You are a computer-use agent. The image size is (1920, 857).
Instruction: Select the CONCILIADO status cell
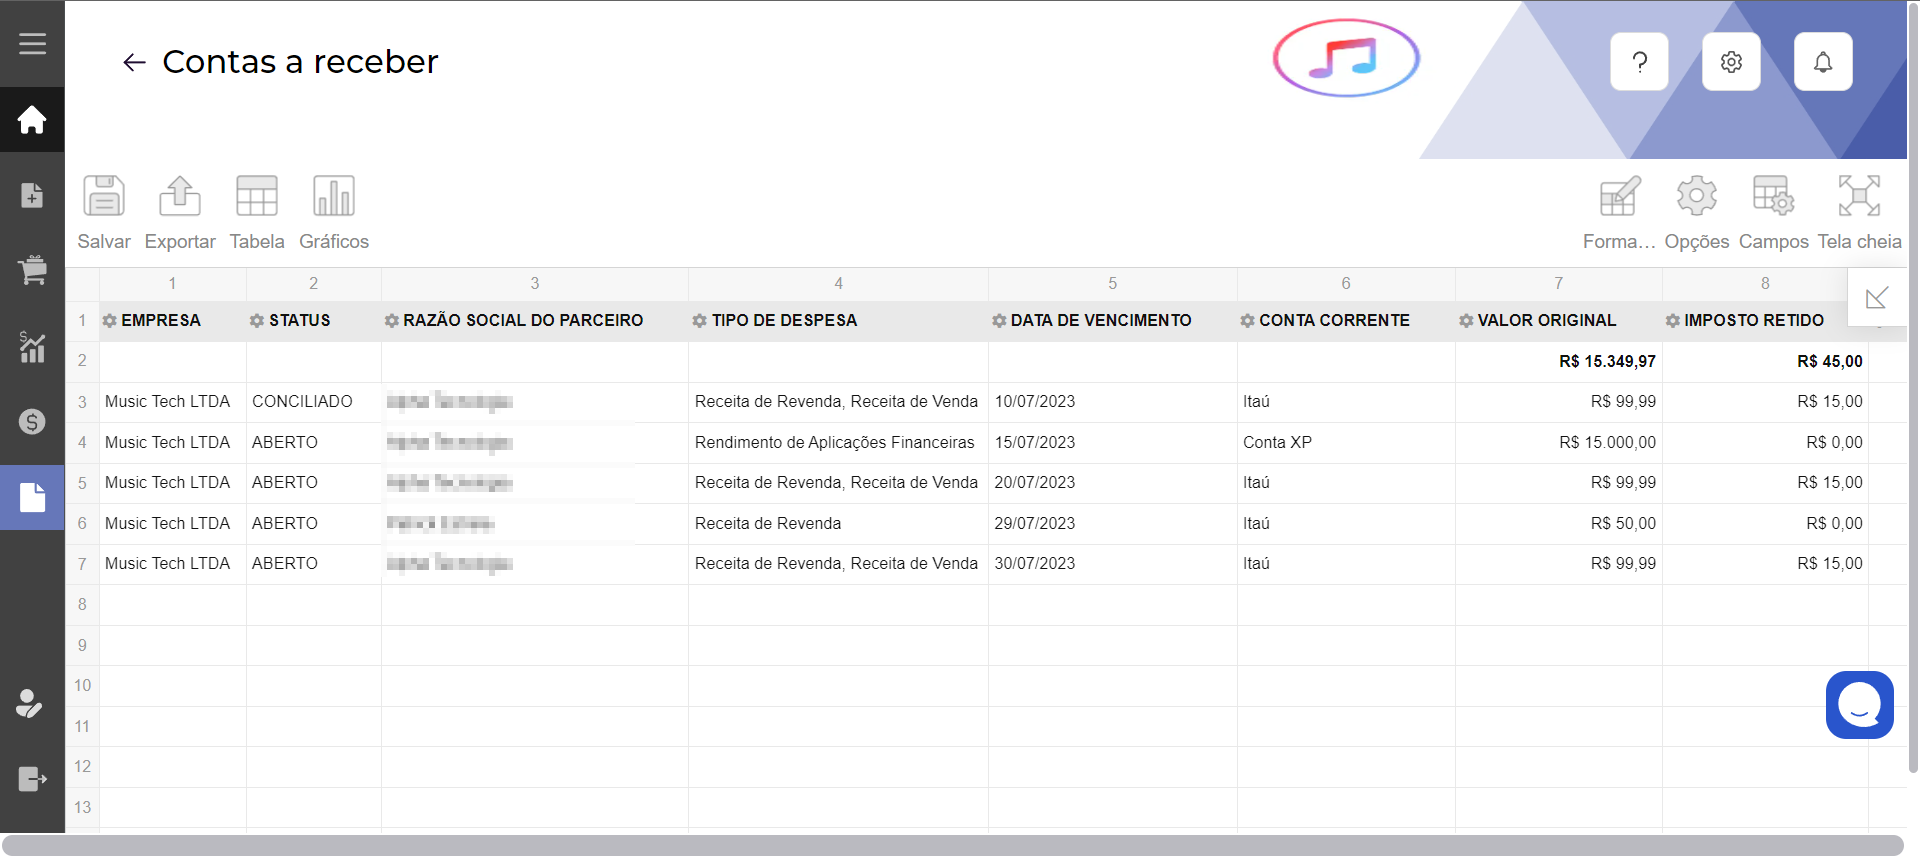pos(302,402)
